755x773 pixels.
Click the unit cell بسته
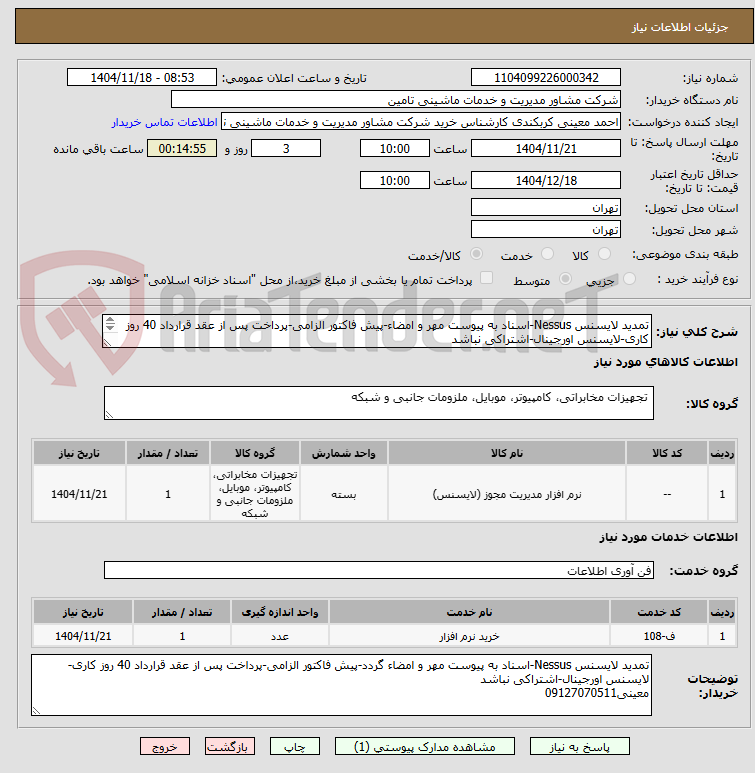click(x=344, y=494)
